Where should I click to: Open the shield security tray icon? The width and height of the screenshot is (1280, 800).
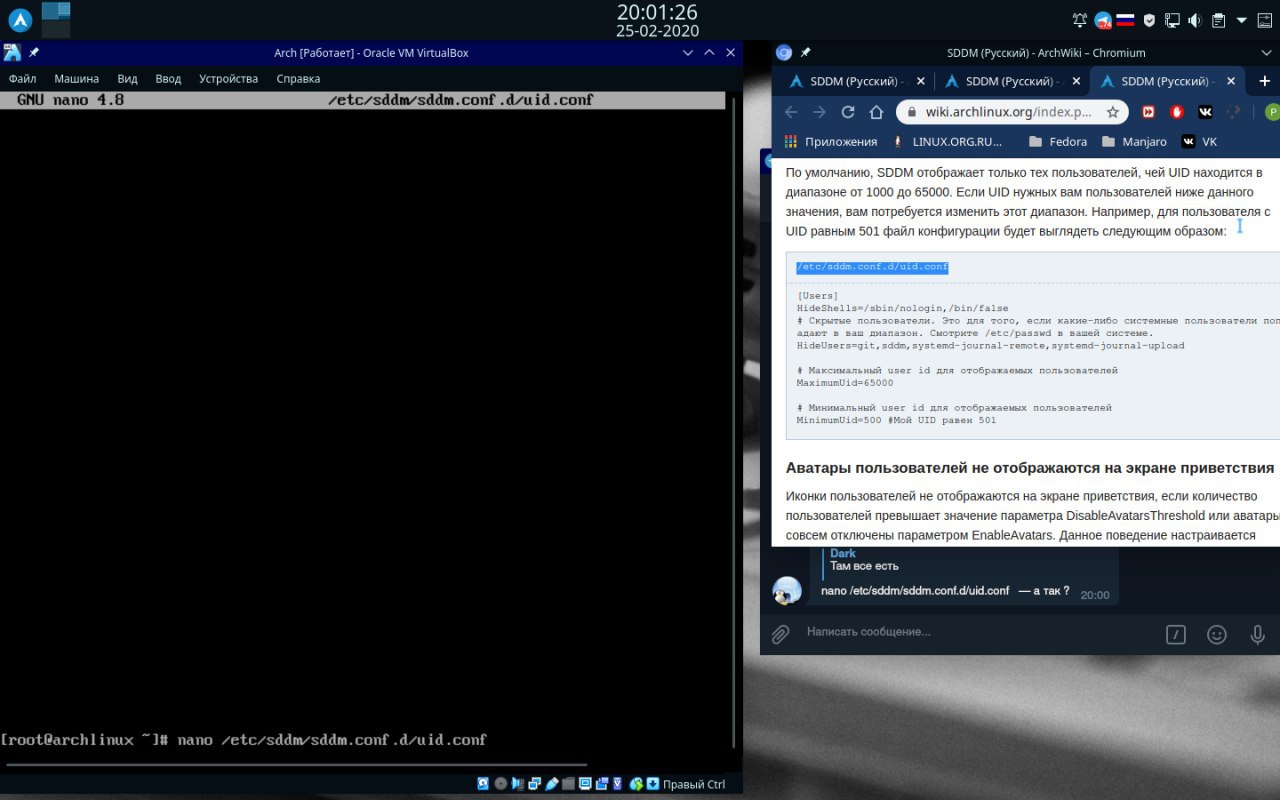(x=1150, y=20)
